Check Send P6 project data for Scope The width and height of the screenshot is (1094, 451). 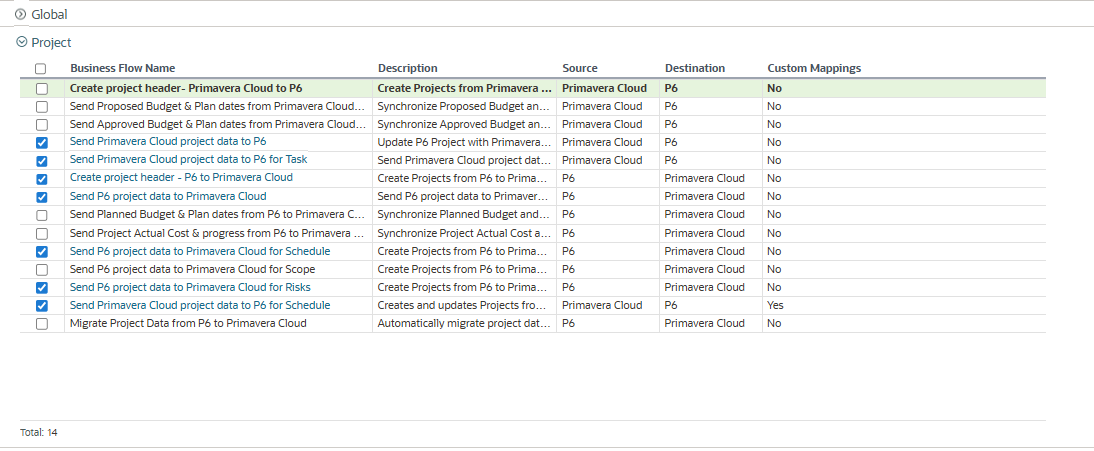pyautogui.click(x=41, y=270)
